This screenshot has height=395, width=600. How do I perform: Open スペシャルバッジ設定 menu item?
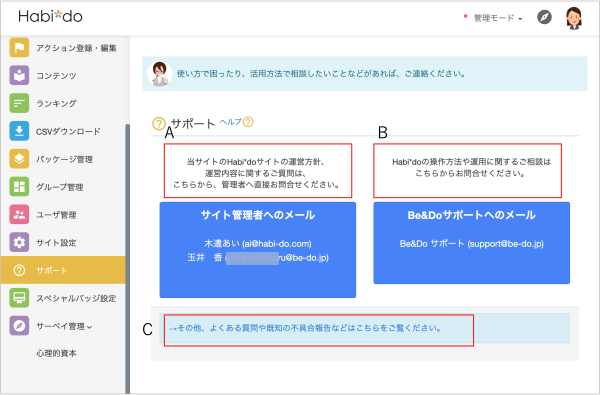76,298
